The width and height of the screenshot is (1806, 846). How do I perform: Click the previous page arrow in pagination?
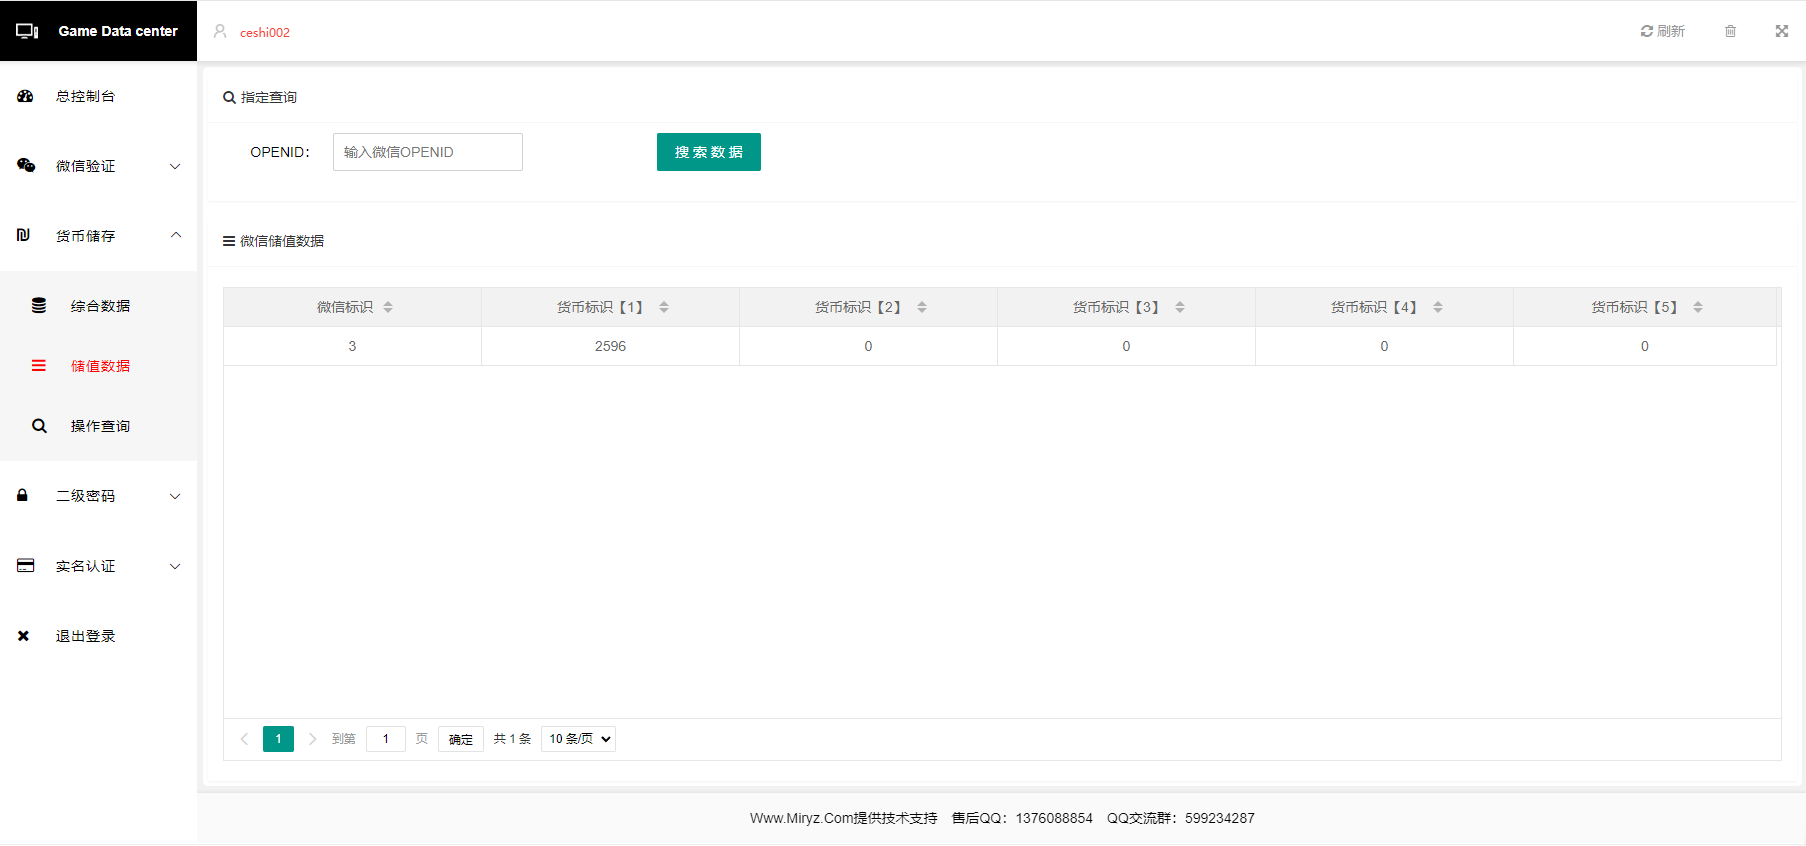(x=244, y=739)
